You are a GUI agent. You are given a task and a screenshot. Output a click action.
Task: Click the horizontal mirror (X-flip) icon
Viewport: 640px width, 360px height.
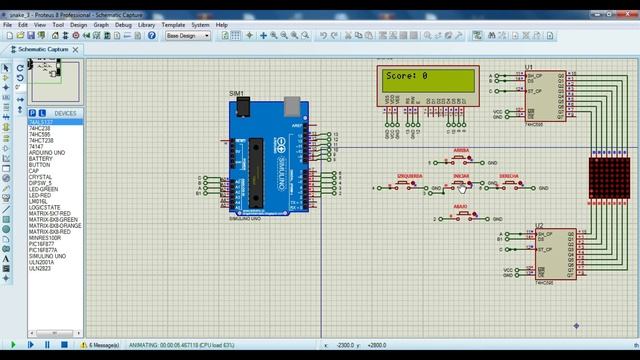(x=20, y=100)
